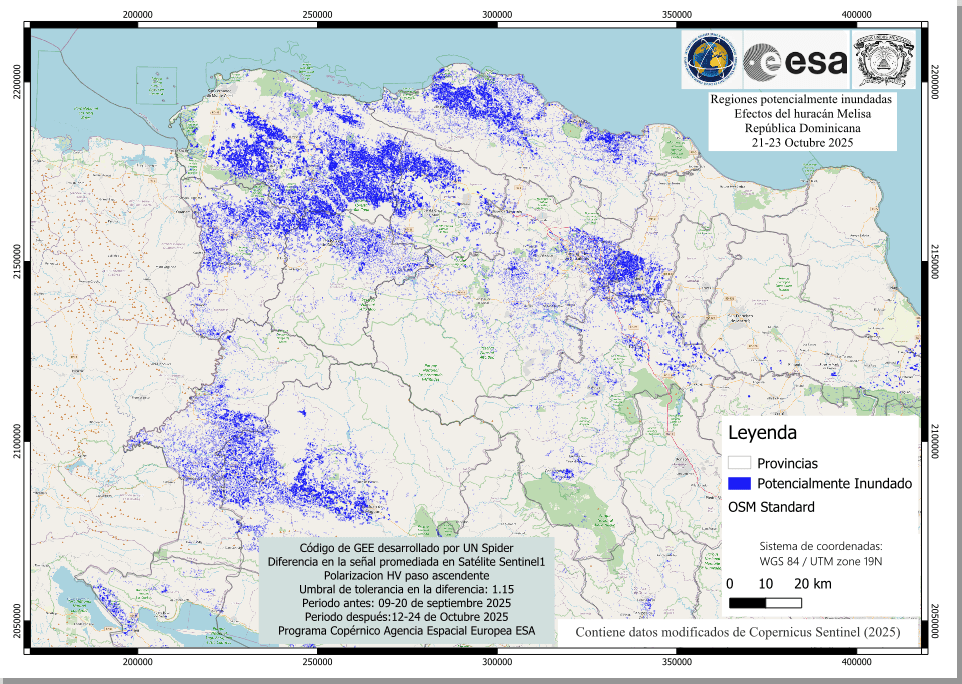The height and width of the screenshot is (684, 962).
Task: Click the 20 km scale label
Action: (x=812, y=583)
